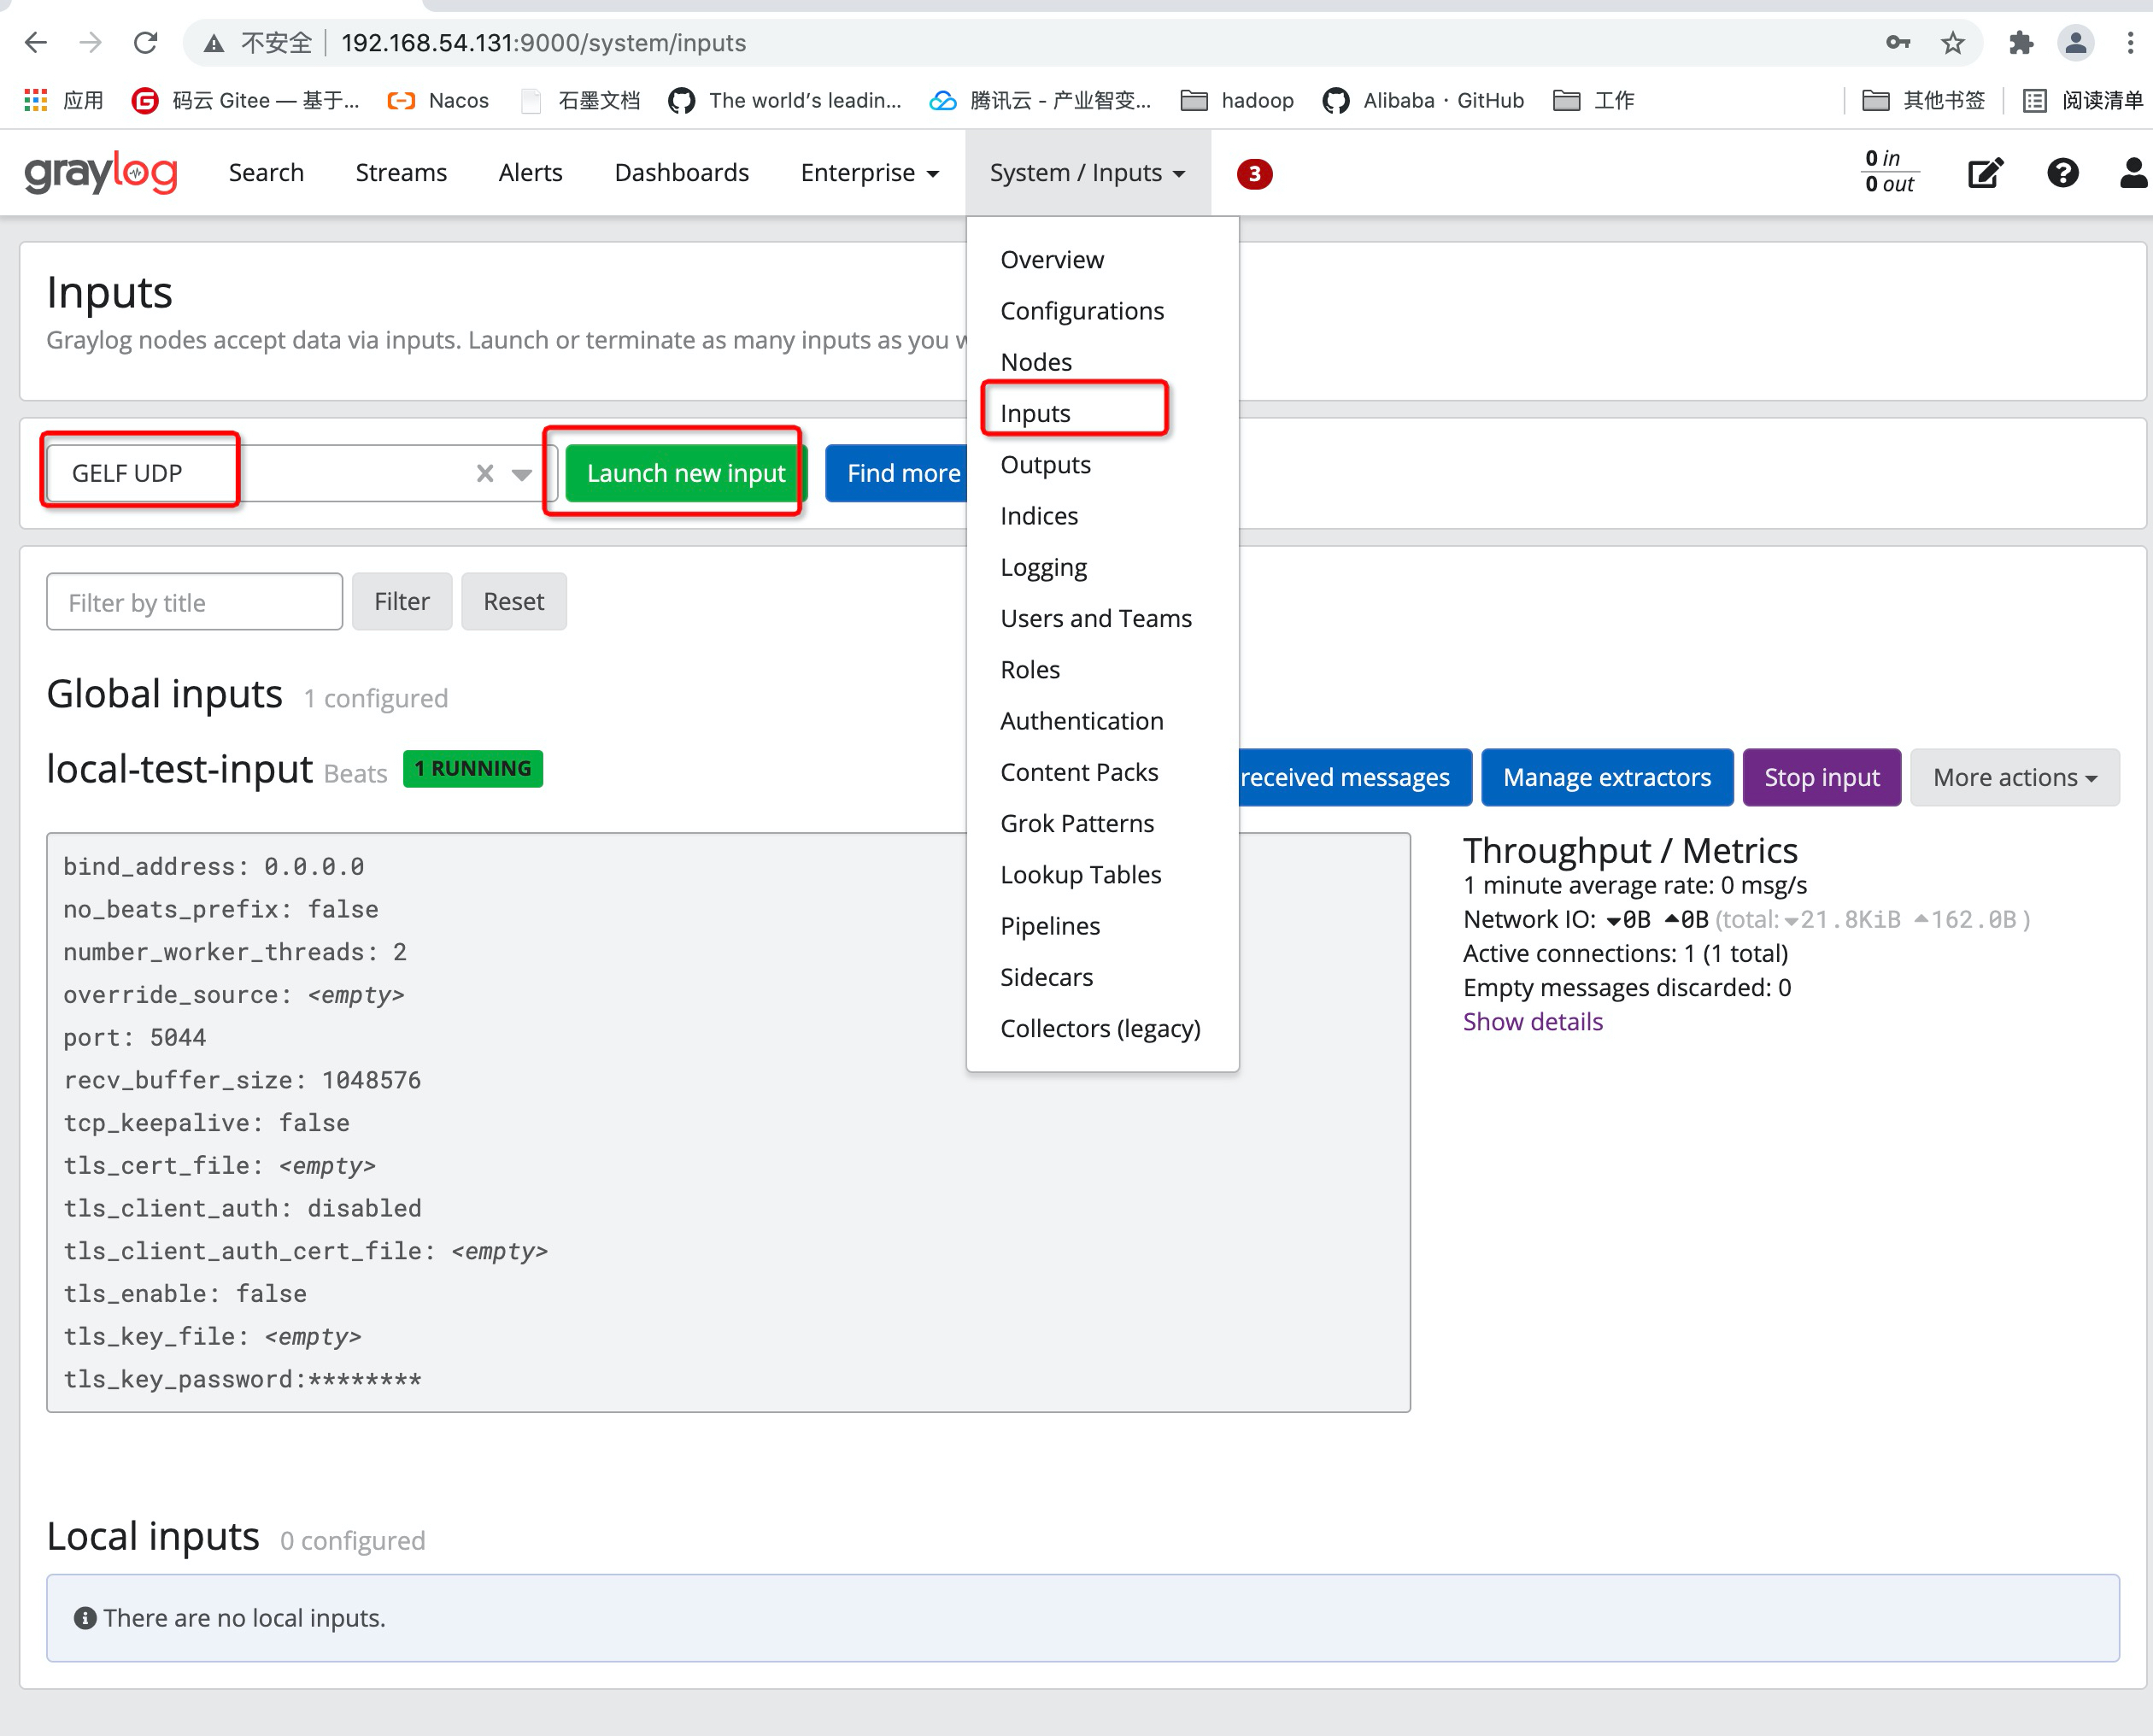Click the 0 in / 0 out throughput indicator

pyautogui.click(x=1889, y=172)
